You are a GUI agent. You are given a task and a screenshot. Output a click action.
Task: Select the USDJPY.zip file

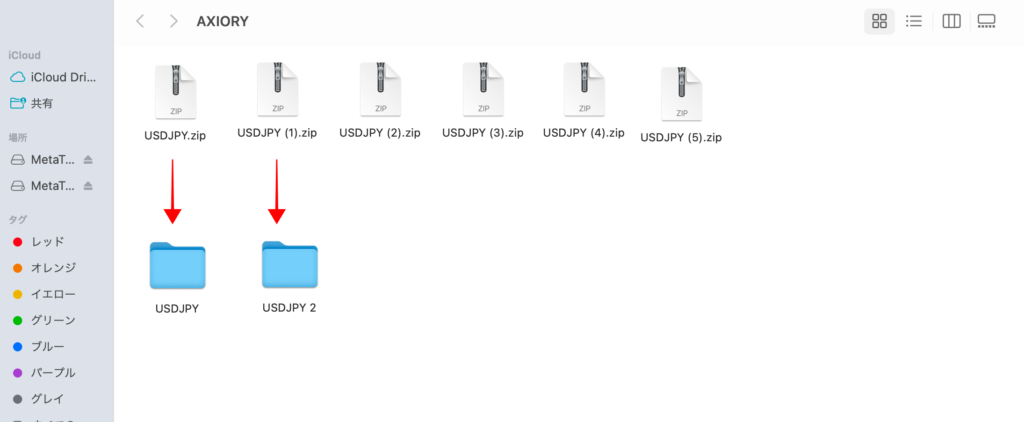[175, 102]
